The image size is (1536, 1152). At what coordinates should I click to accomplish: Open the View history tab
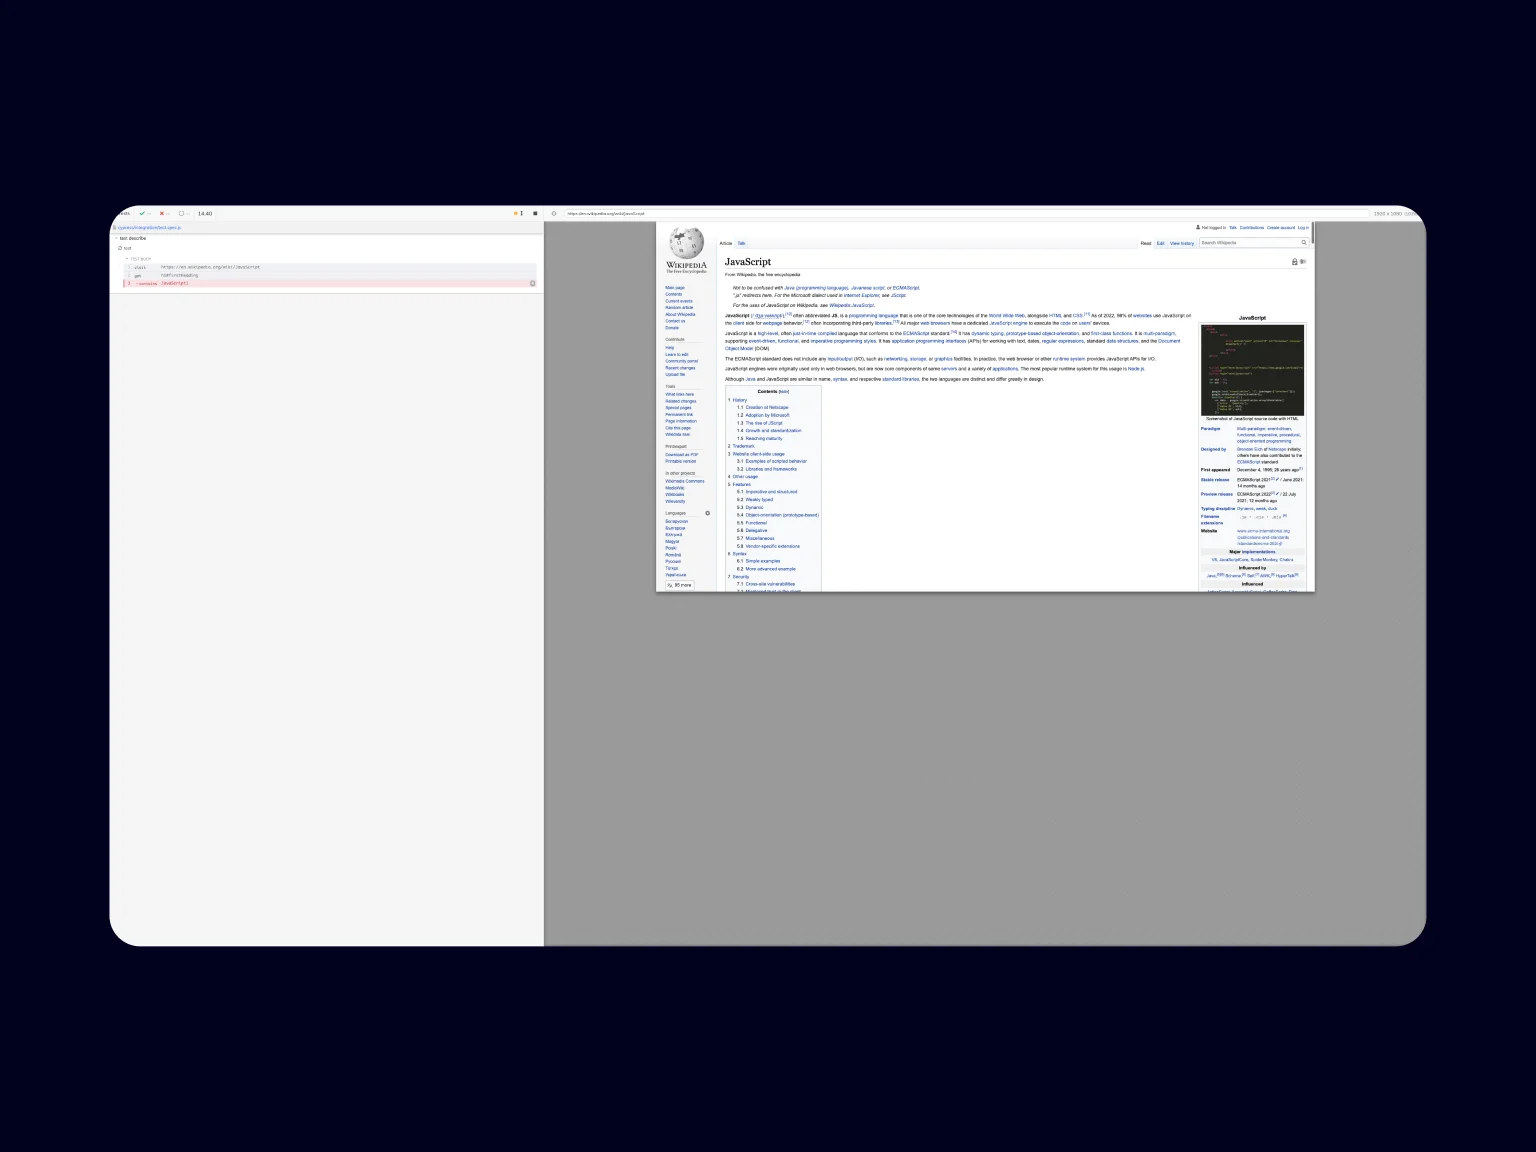(1181, 243)
